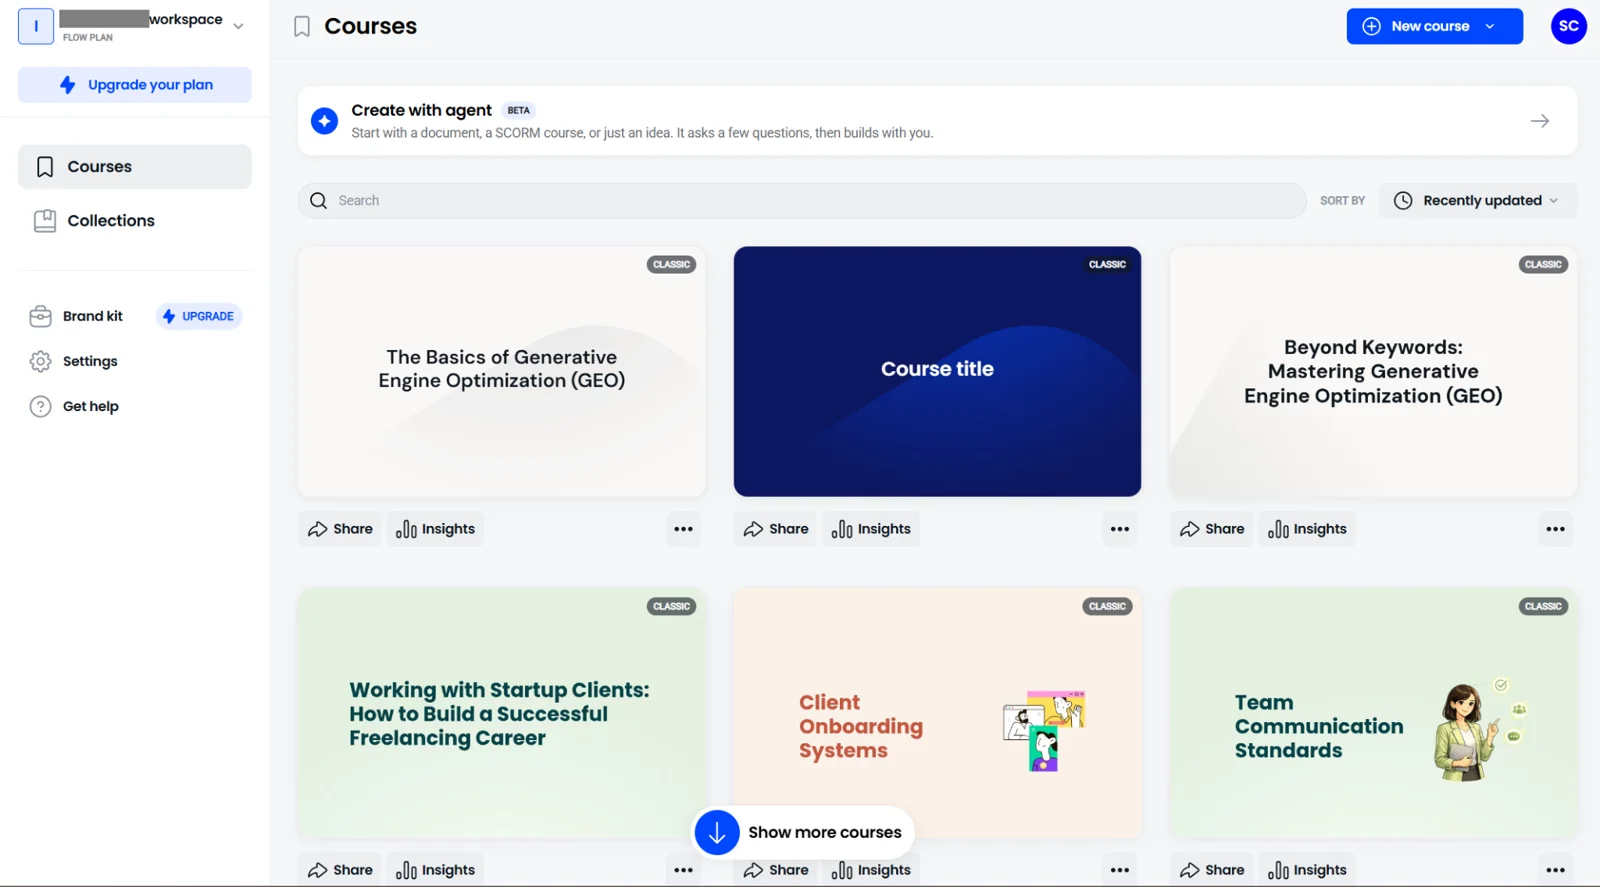Open Client Onboarding Systems course thumbnail
Screen dimensions: 1600x887
point(937,713)
